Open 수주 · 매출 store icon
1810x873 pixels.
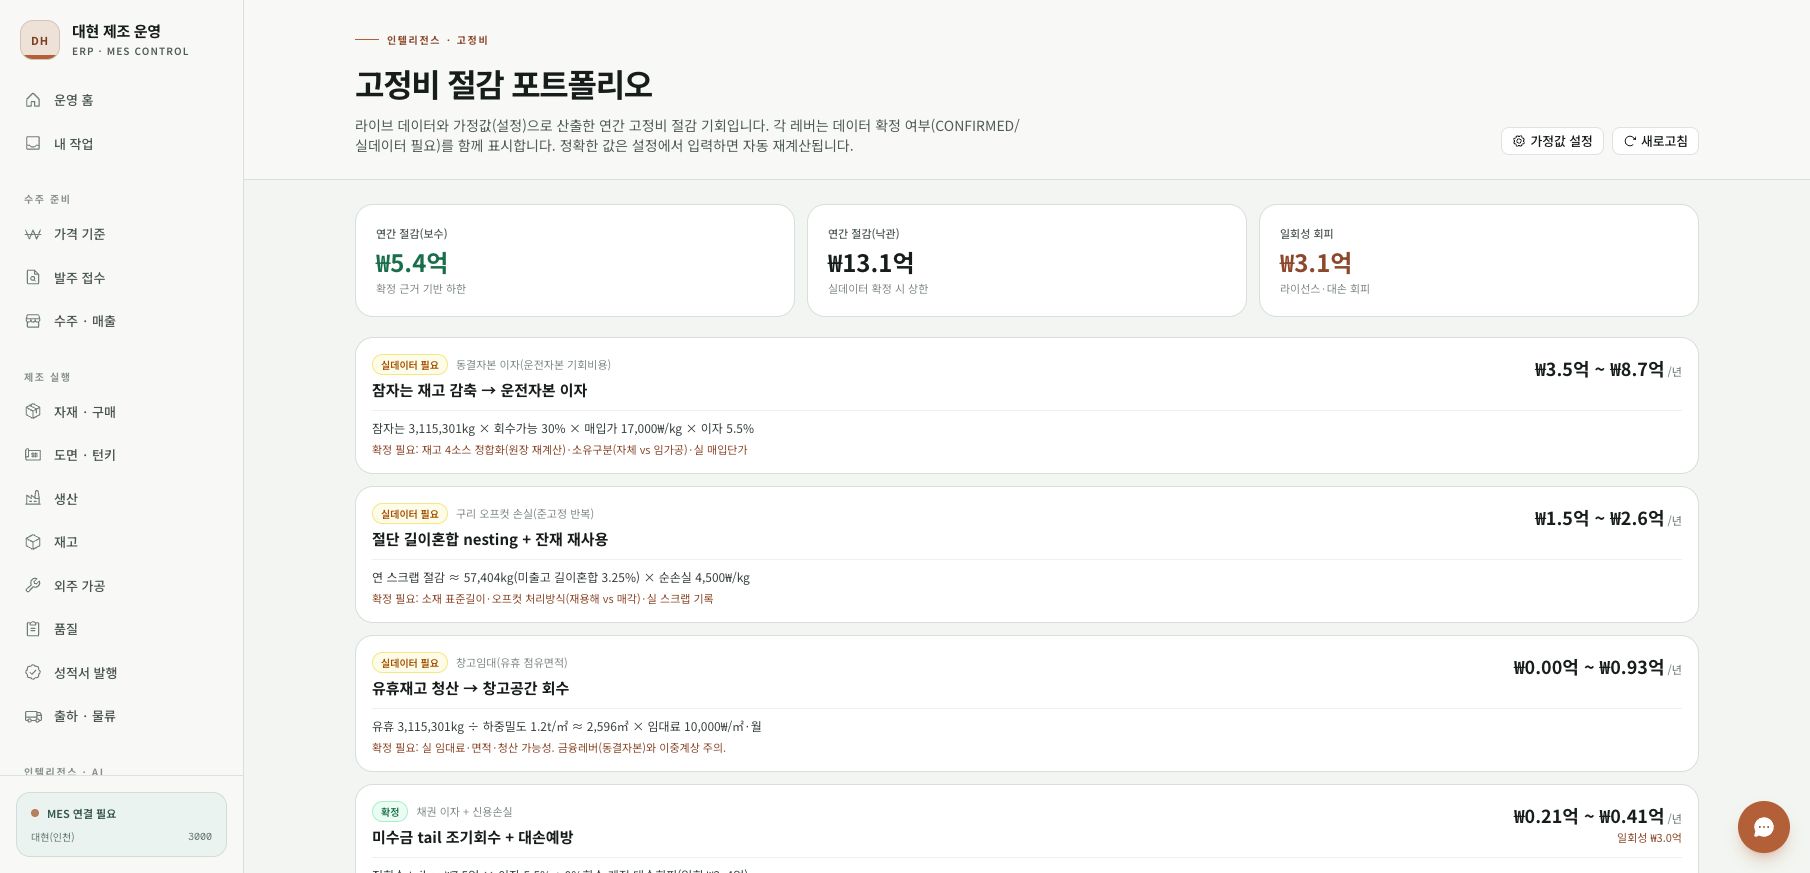click(x=33, y=321)
